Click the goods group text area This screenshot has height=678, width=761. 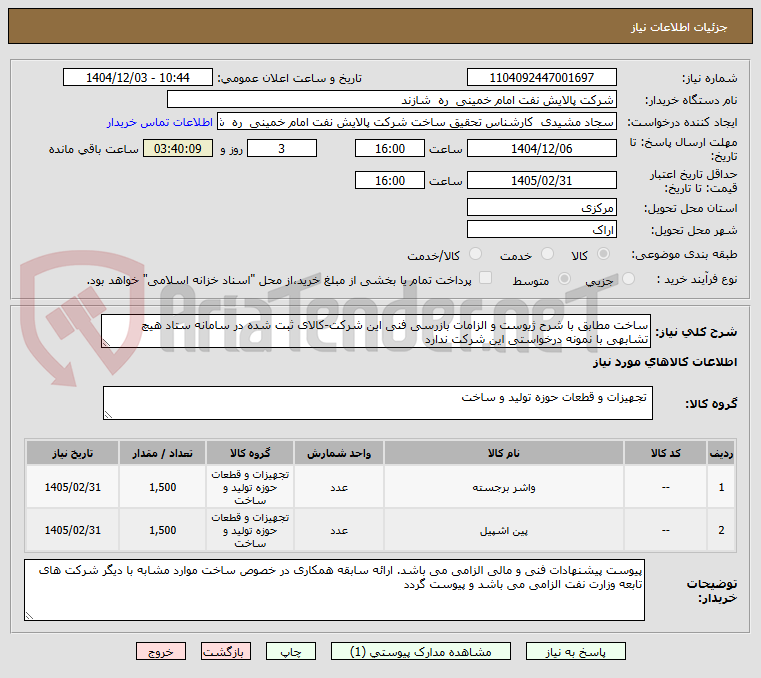pyautogui.click(x=378, y=403)
